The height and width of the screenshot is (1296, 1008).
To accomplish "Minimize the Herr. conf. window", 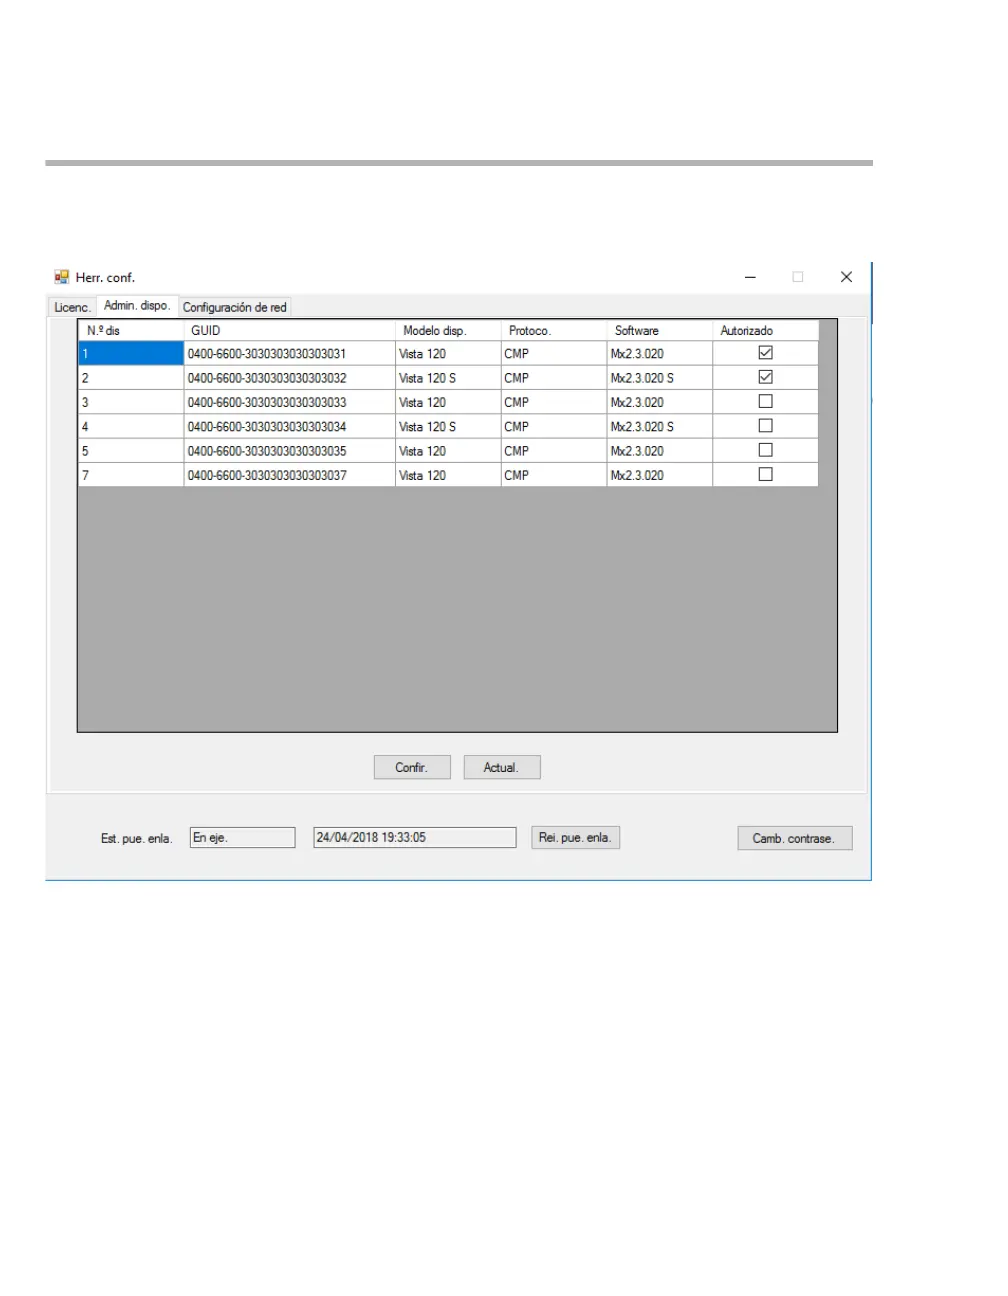I will 750,277.
